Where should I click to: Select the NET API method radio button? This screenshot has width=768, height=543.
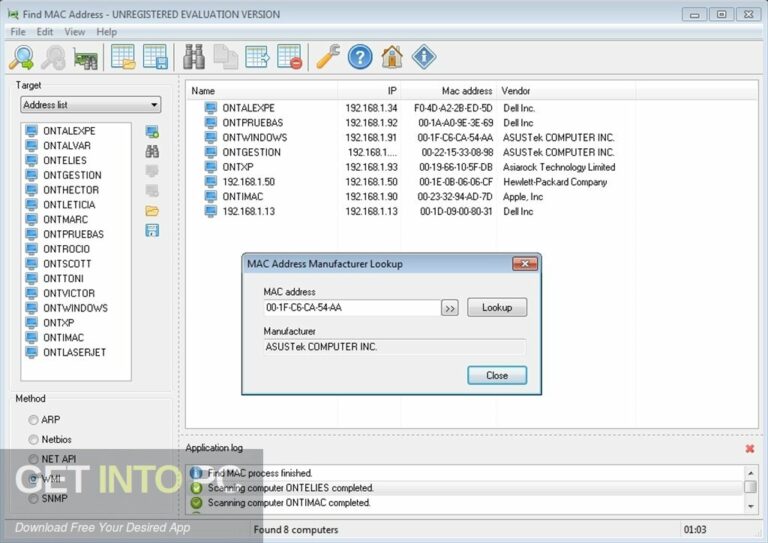pos(33,459)
